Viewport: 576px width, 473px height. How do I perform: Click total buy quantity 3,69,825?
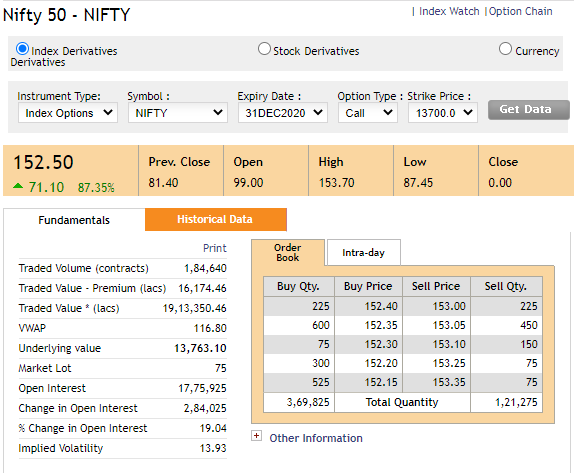tap(308, 402)
